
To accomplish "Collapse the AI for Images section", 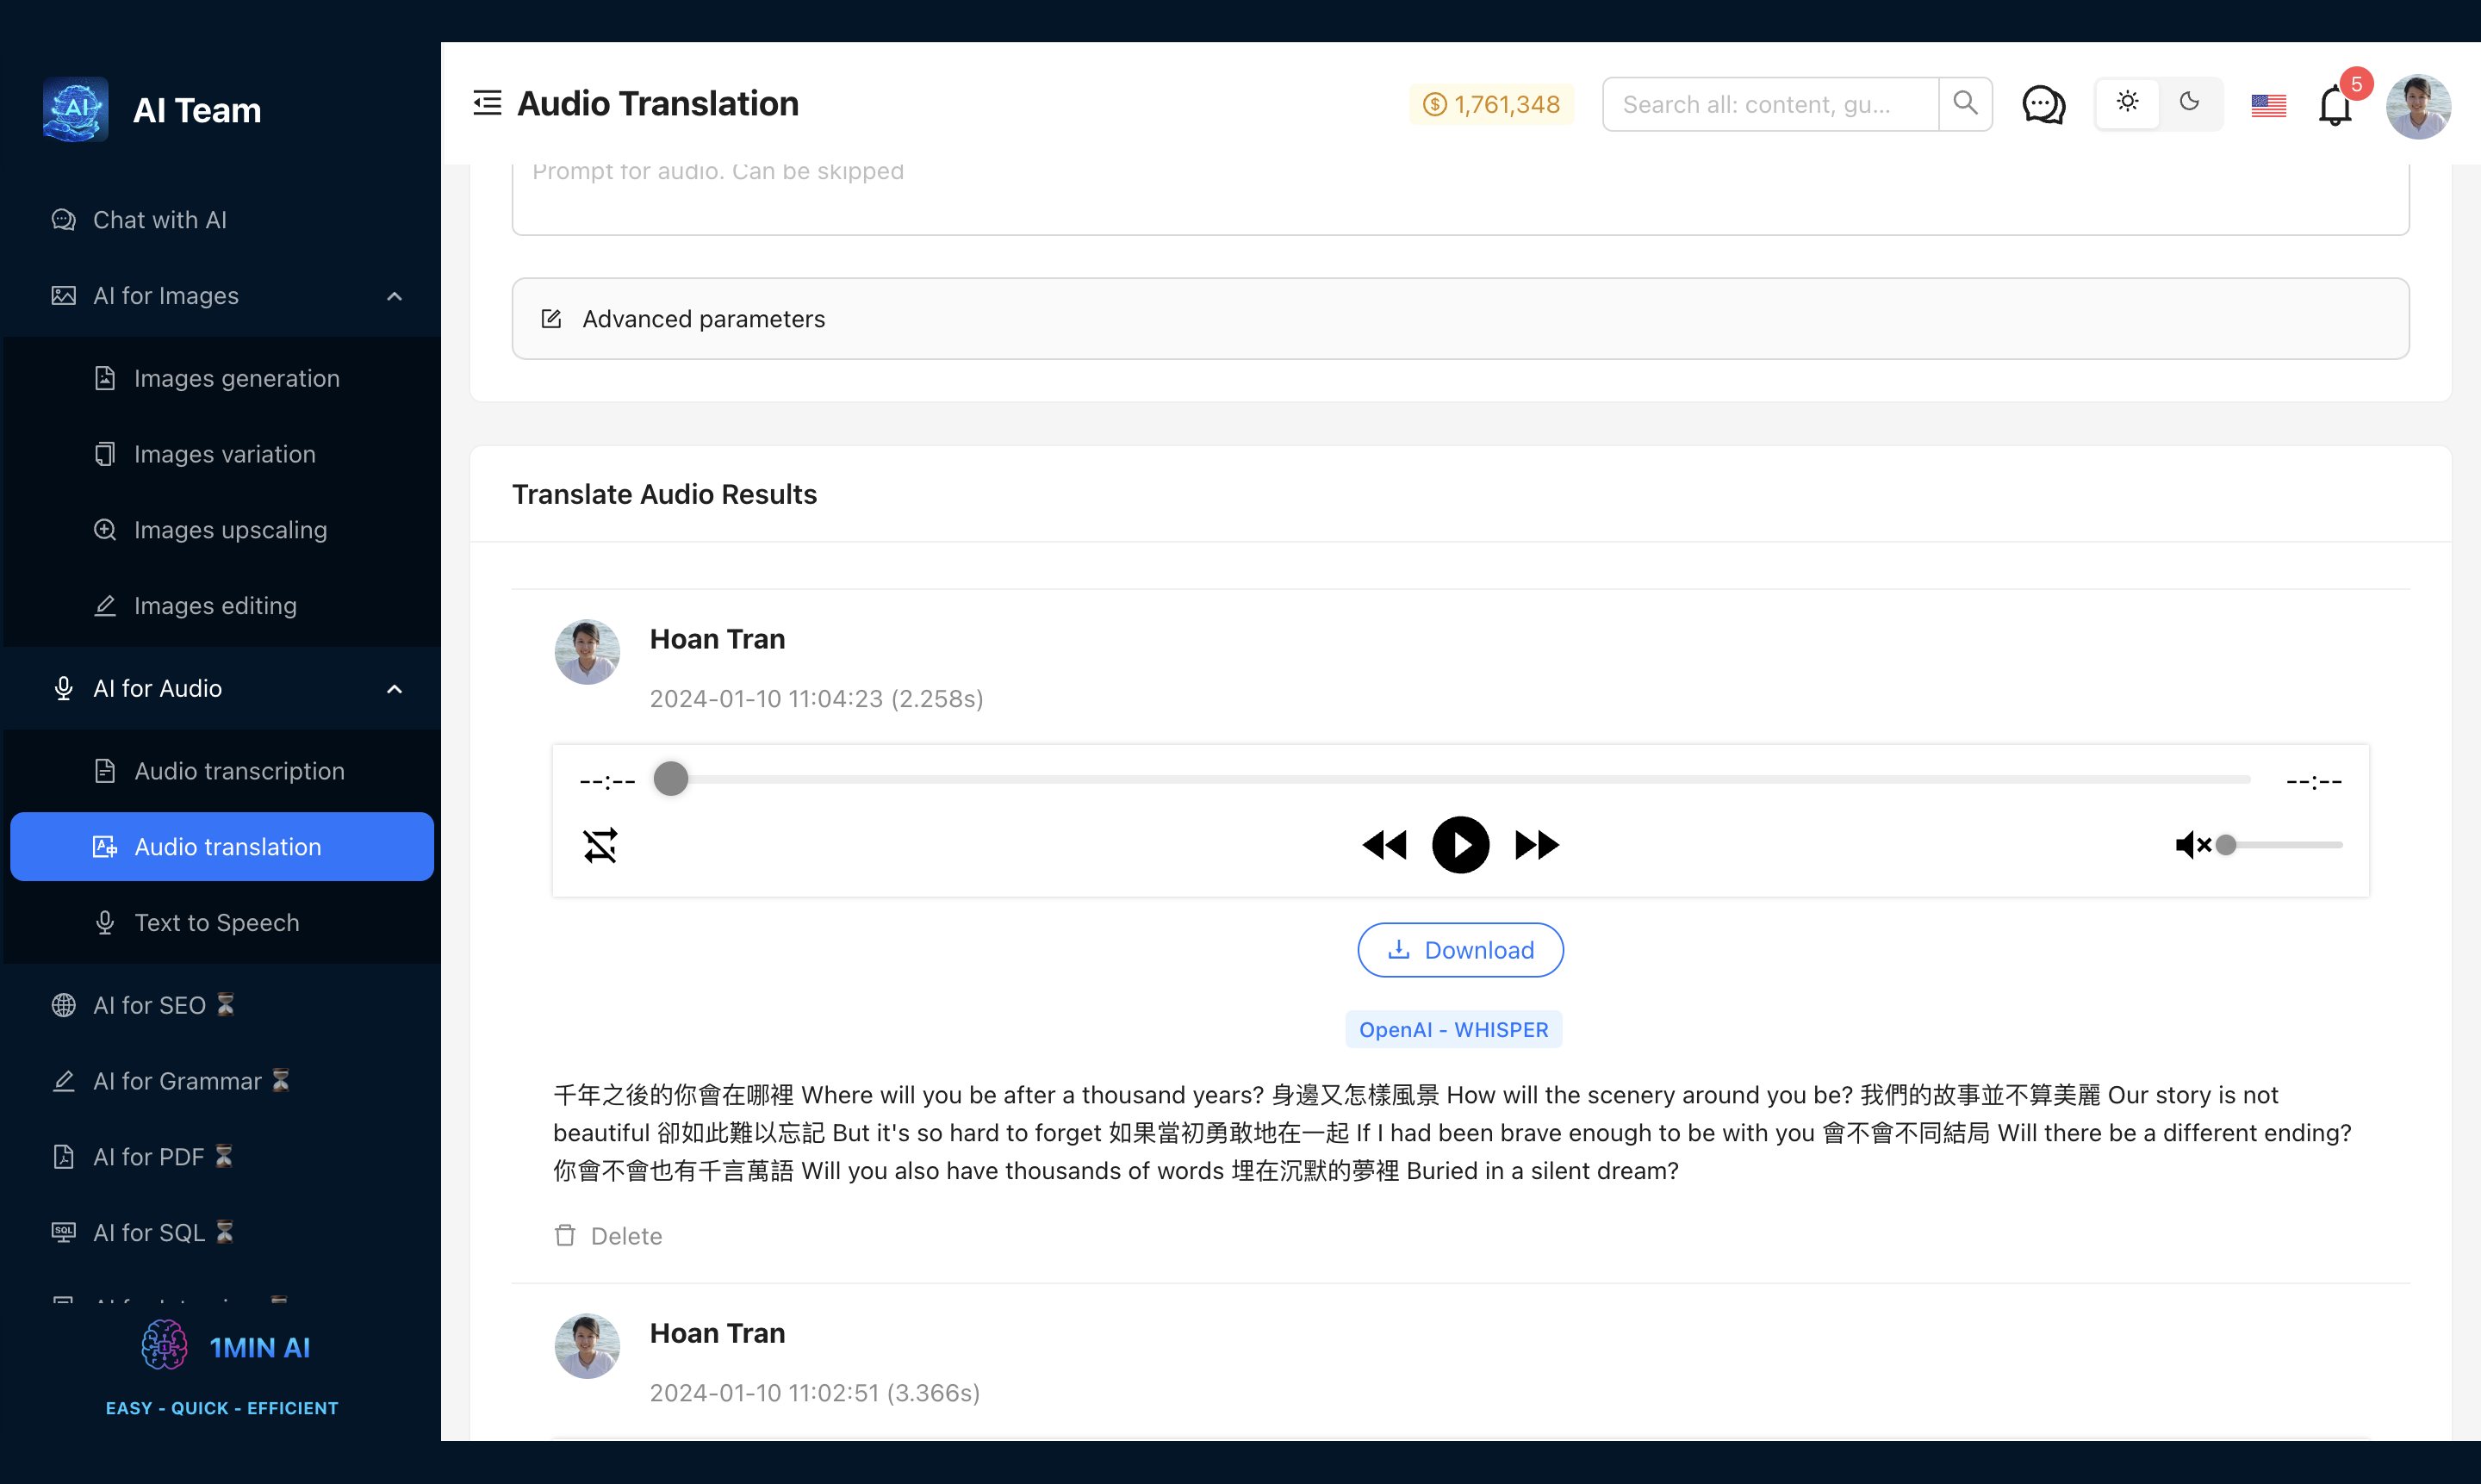I will (x=394, y=296).
